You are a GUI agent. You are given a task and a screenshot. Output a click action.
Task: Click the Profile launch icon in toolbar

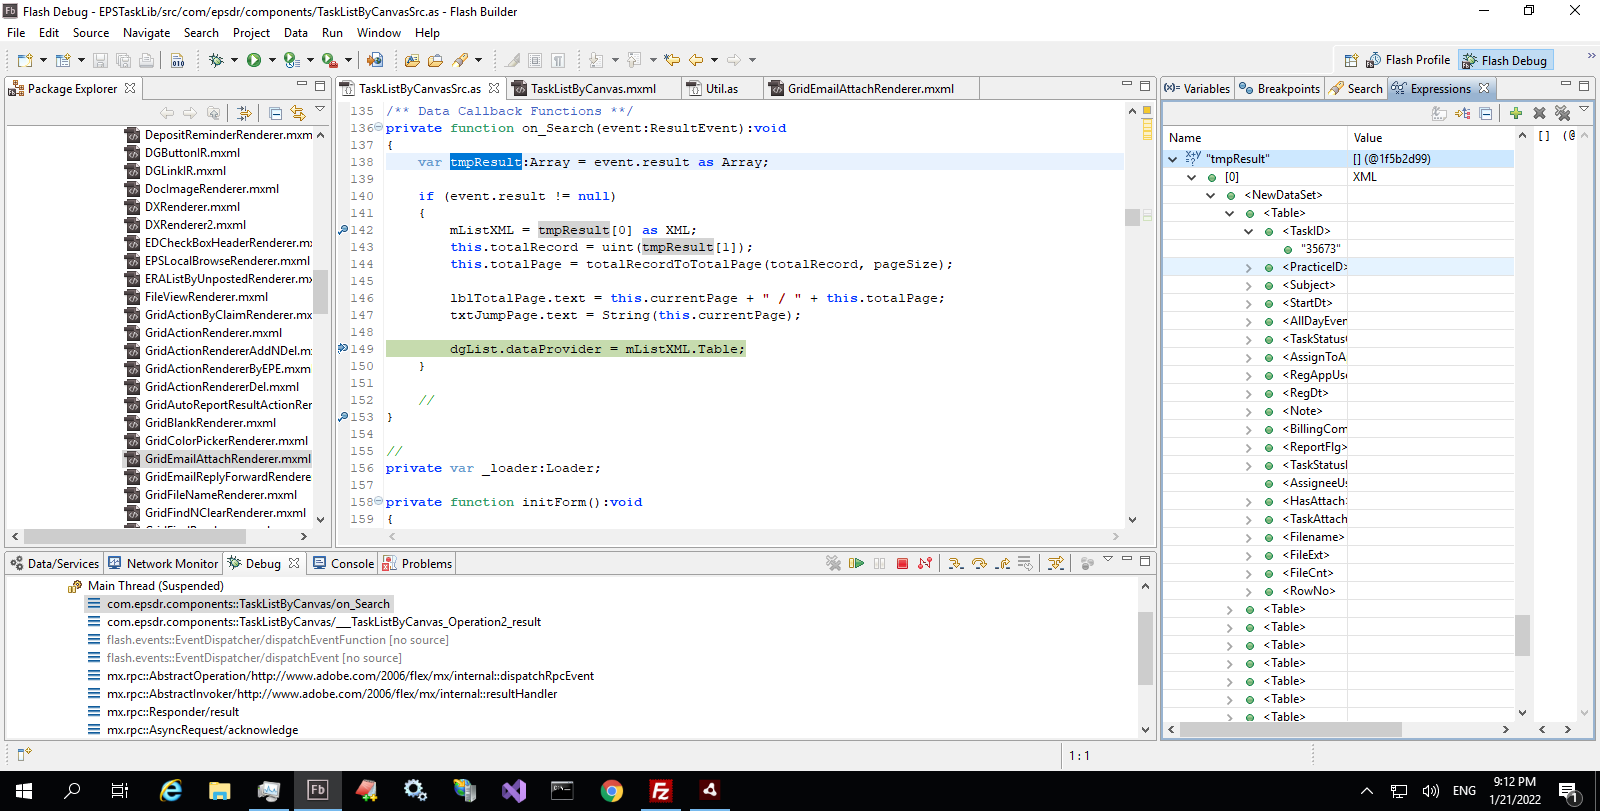(291, 60)
